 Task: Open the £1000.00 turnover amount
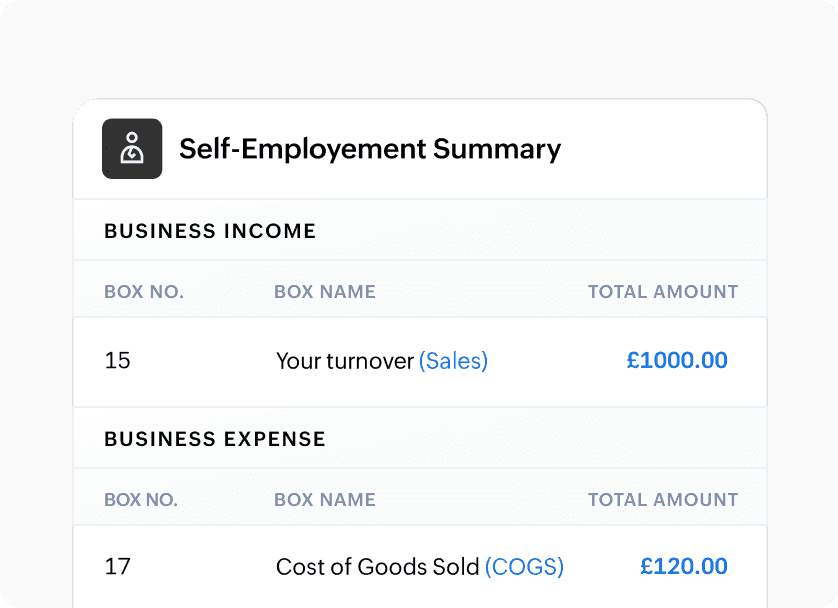click(677, 361)
